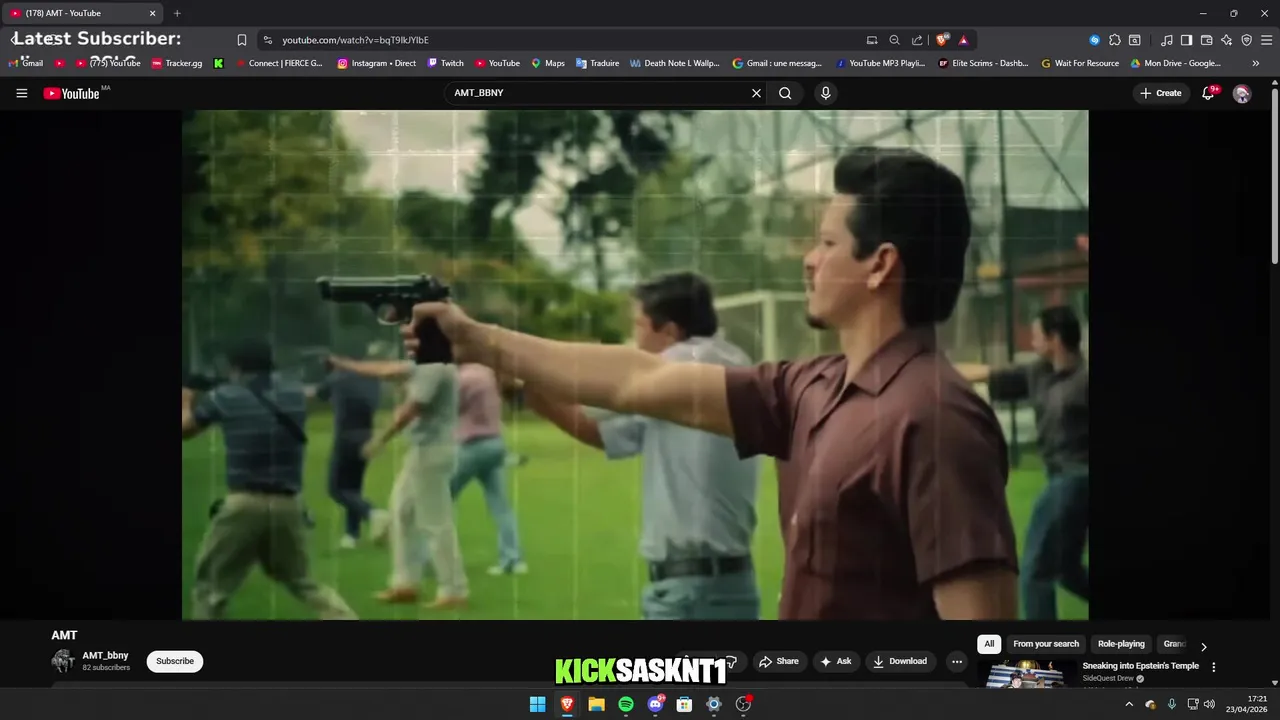Select the Role-playing chip
Screen dimensions: 1280x720
(1121, 644)
